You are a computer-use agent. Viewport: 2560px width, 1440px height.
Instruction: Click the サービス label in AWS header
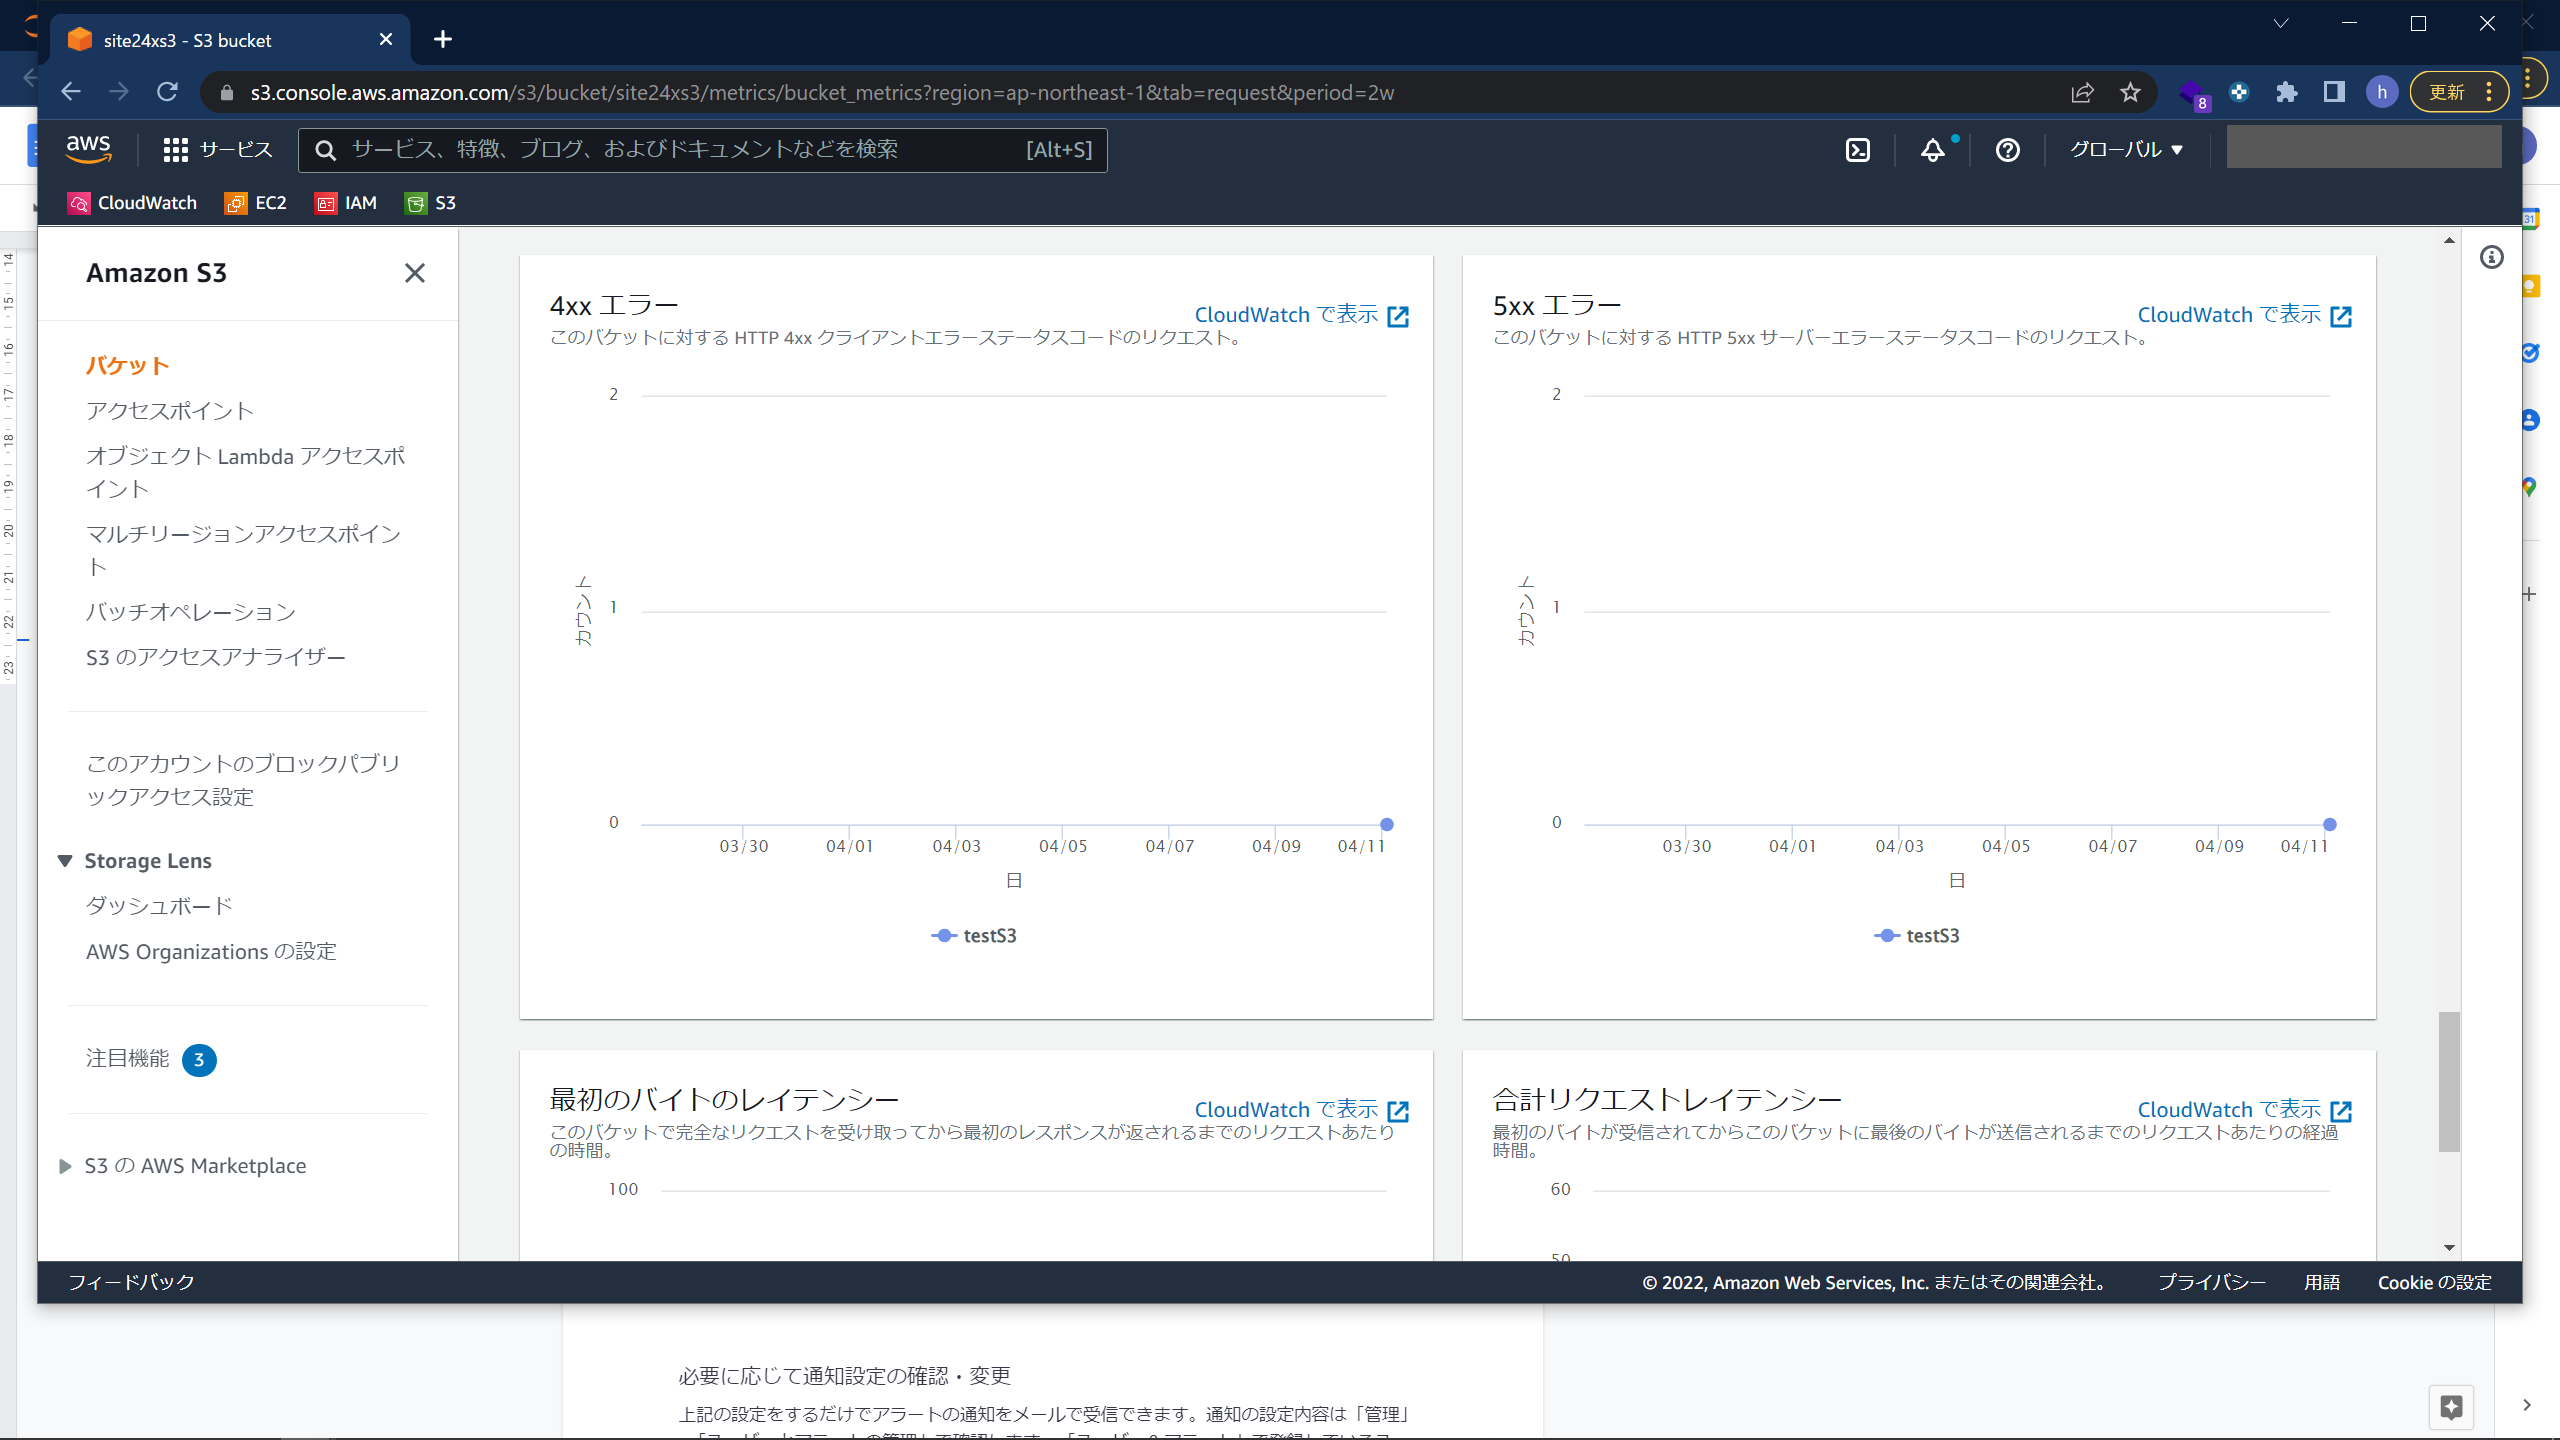click(x=236, y=150)
